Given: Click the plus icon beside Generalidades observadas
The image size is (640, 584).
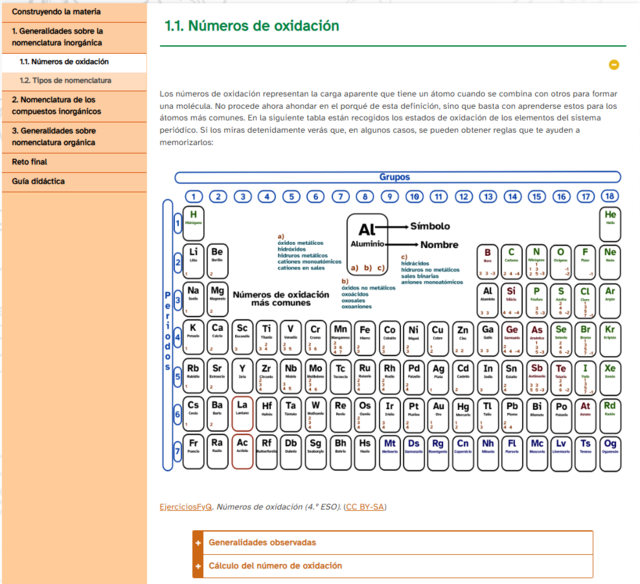Looking at the screenshot, I should click(x=199, y=543).
